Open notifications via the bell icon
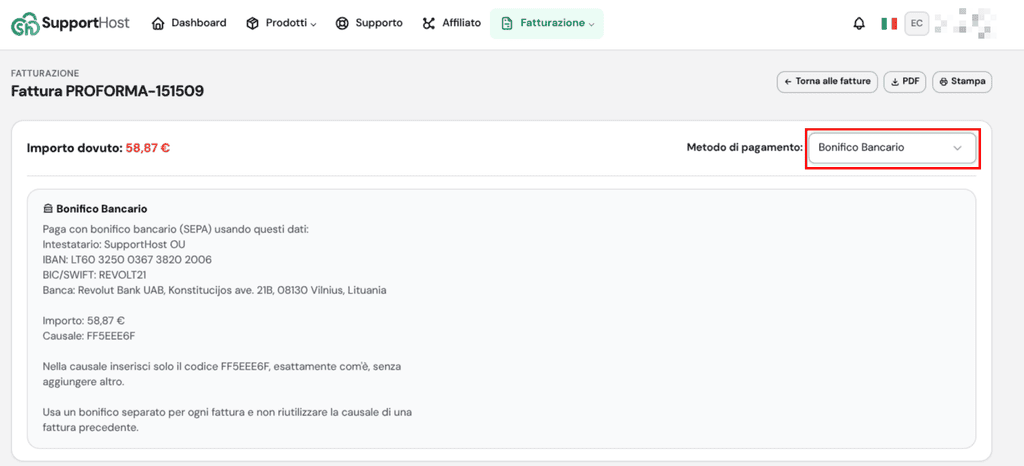 tap(859, 23)
